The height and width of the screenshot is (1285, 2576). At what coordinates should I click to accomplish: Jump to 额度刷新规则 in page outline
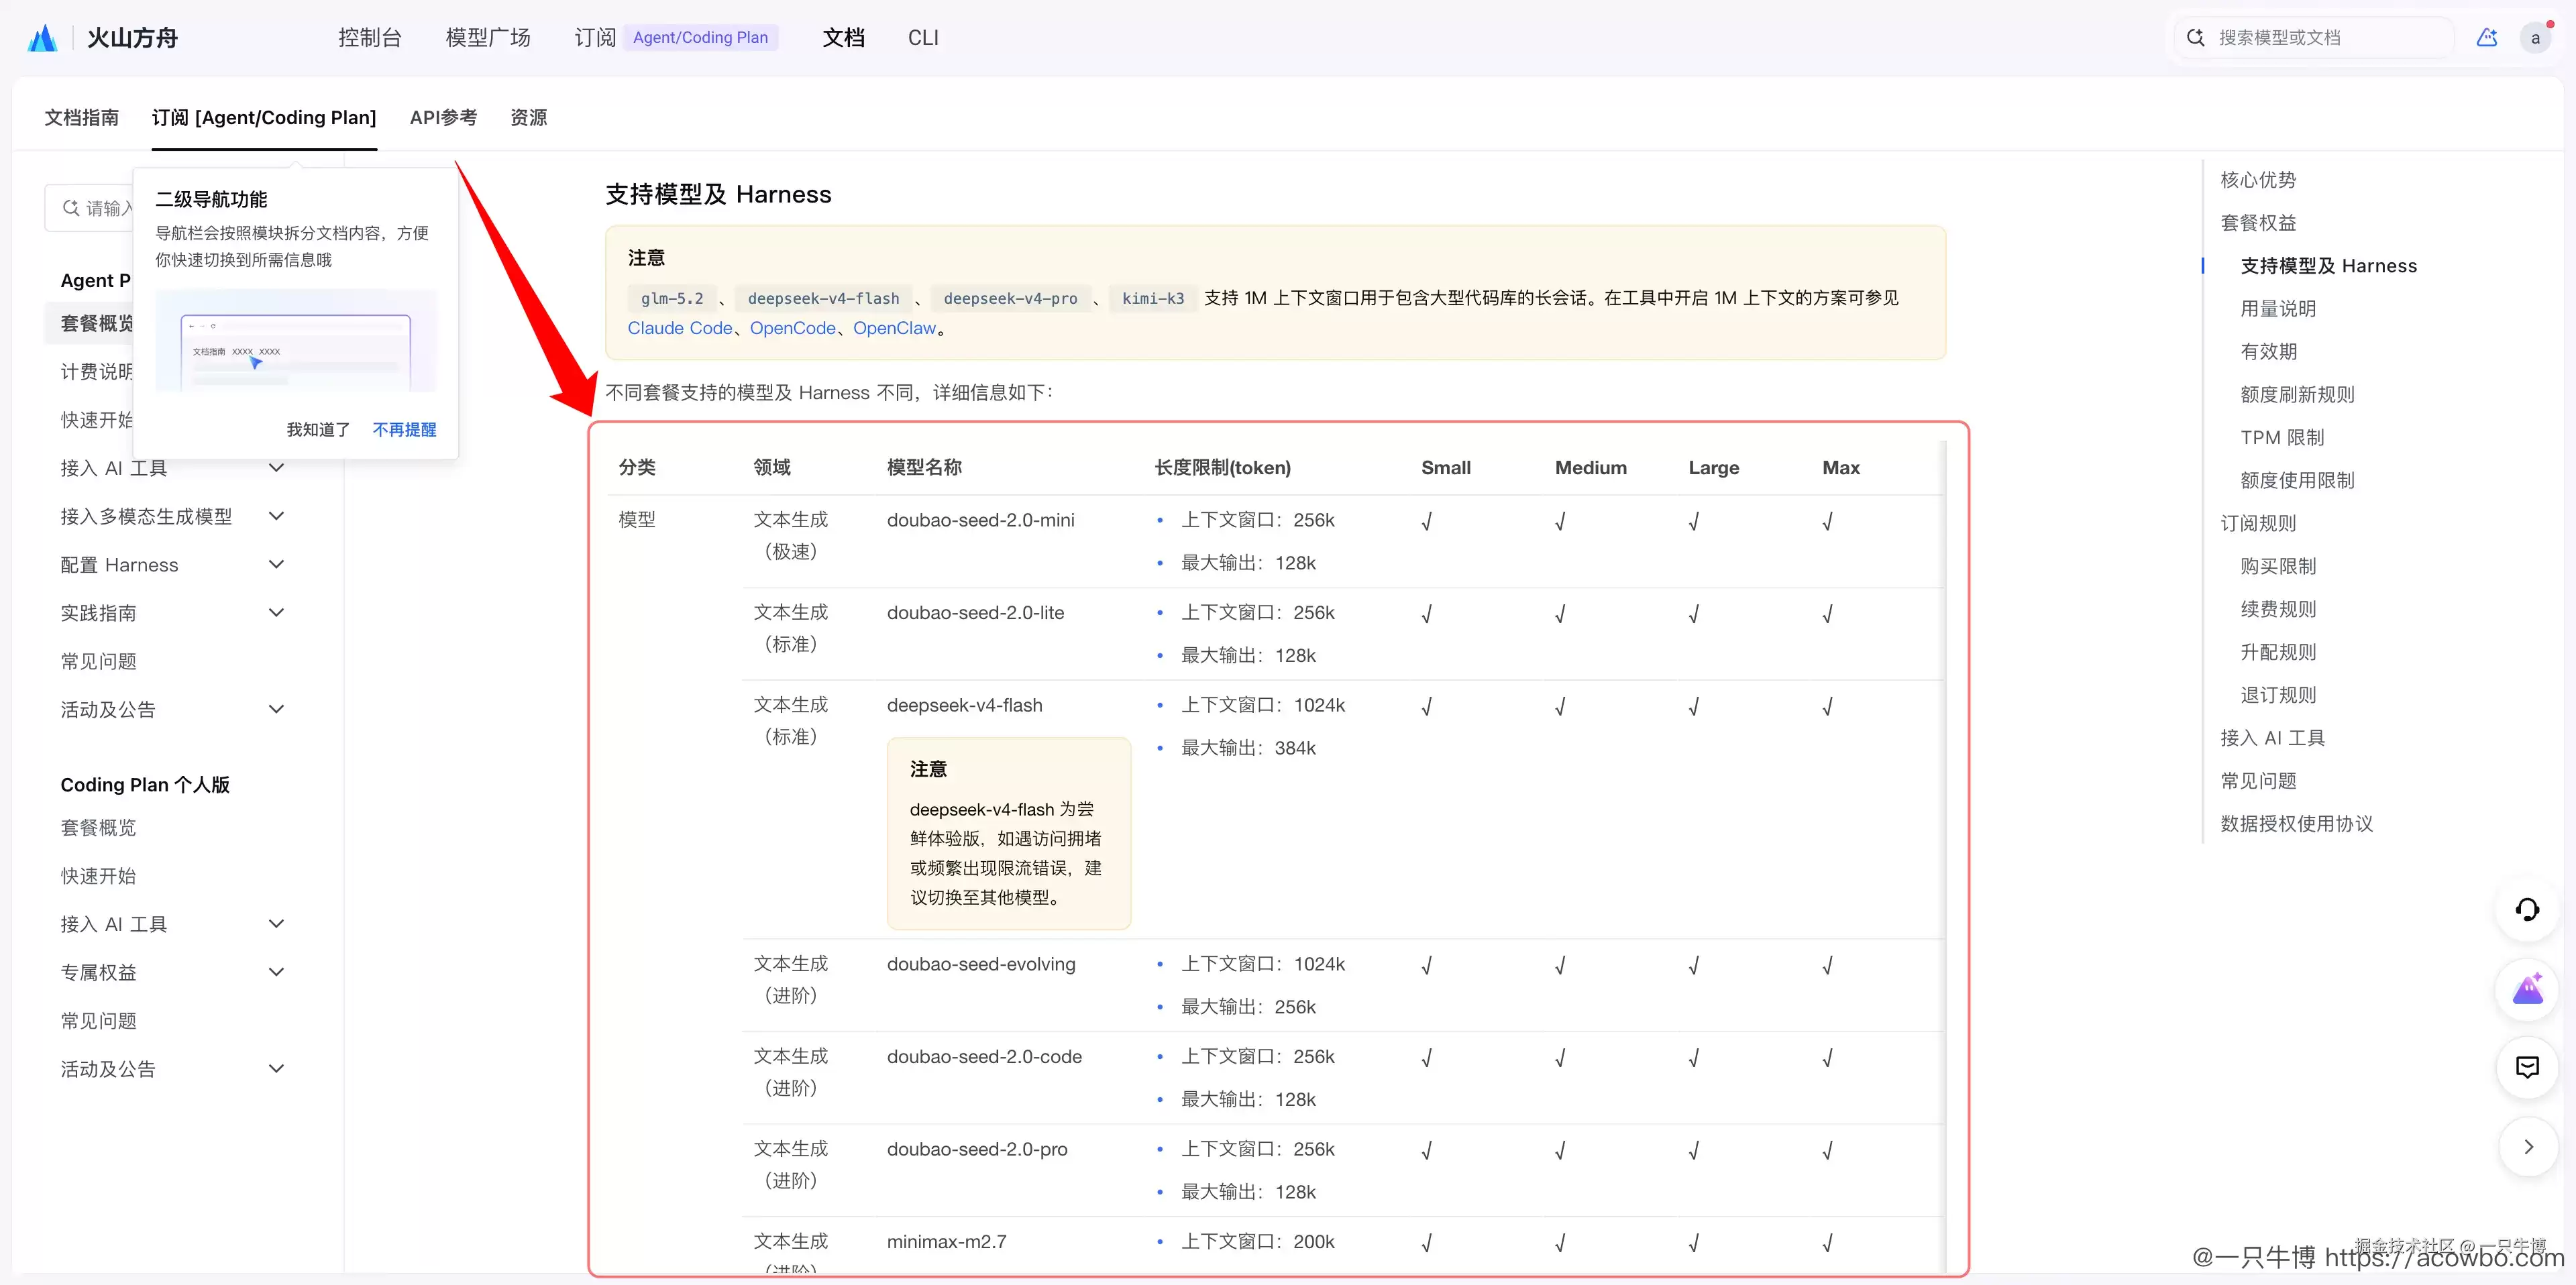point(2297,394)
